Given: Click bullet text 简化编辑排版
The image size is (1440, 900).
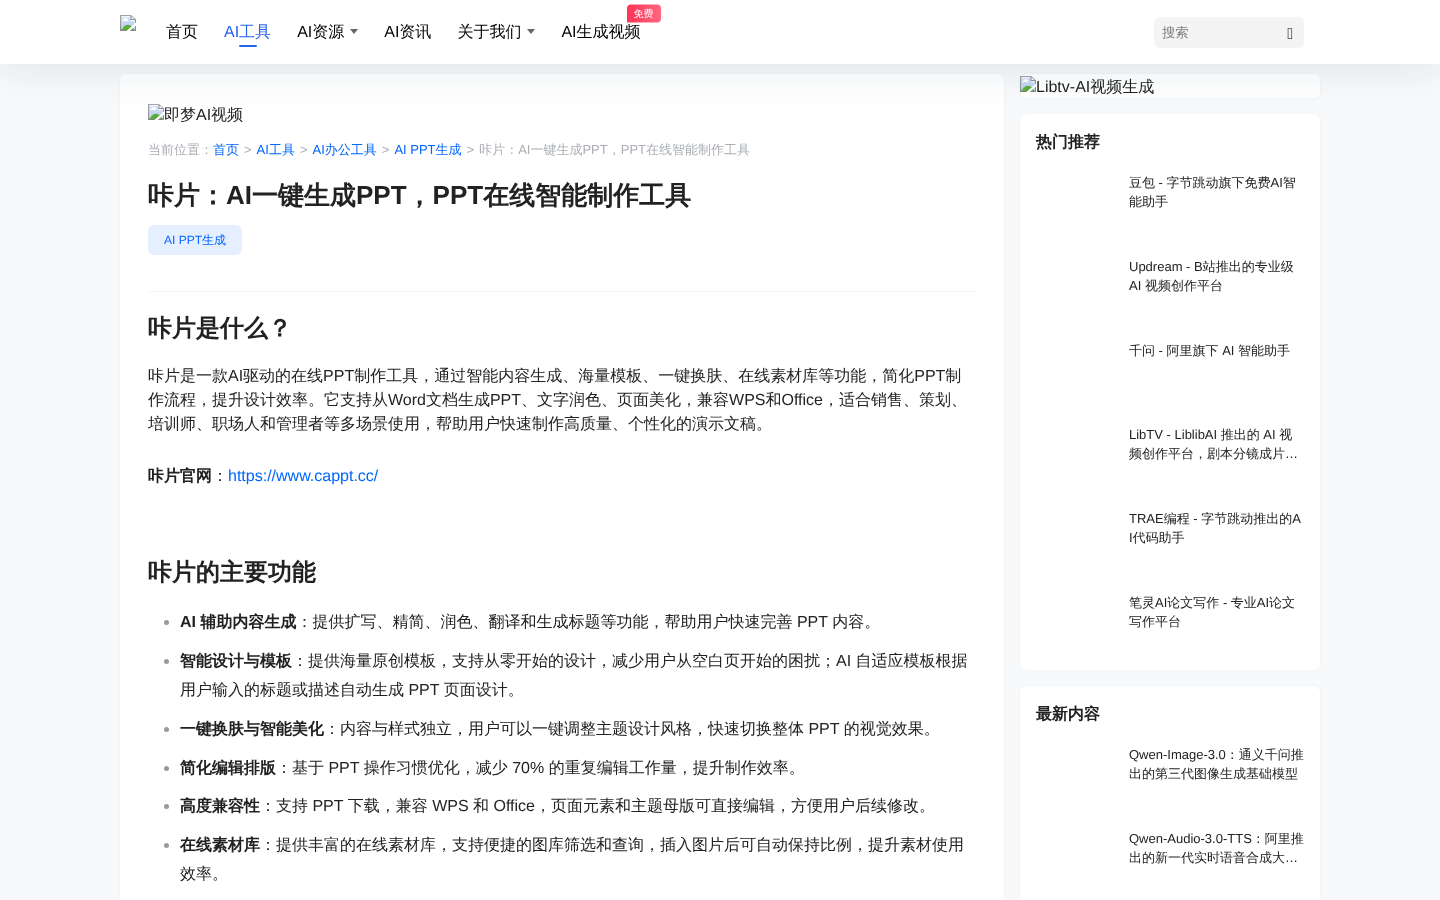Looking at the screenshot, I should (x=228, y=768).
